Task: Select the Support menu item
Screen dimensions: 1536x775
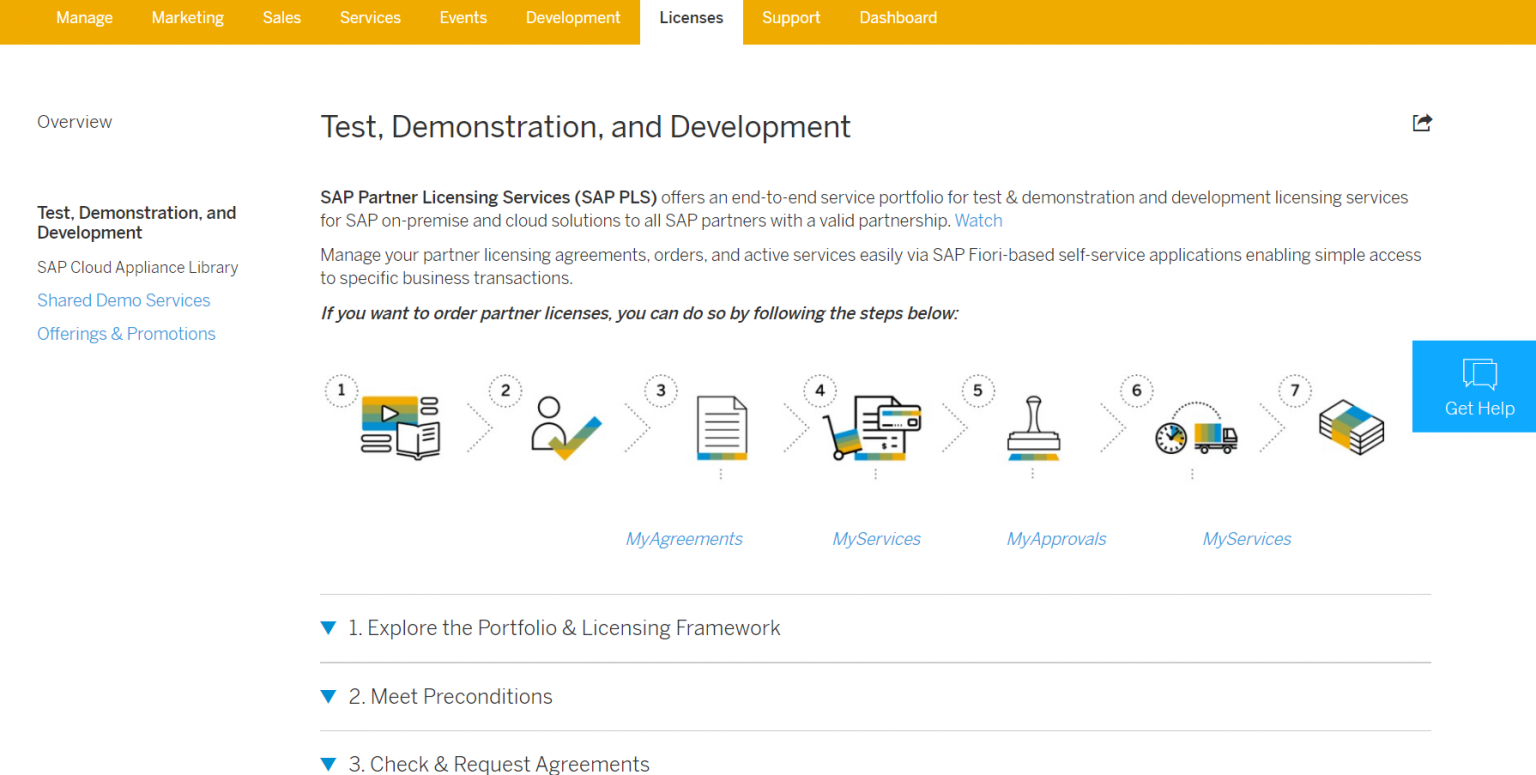Action: [x=791, y=17]
